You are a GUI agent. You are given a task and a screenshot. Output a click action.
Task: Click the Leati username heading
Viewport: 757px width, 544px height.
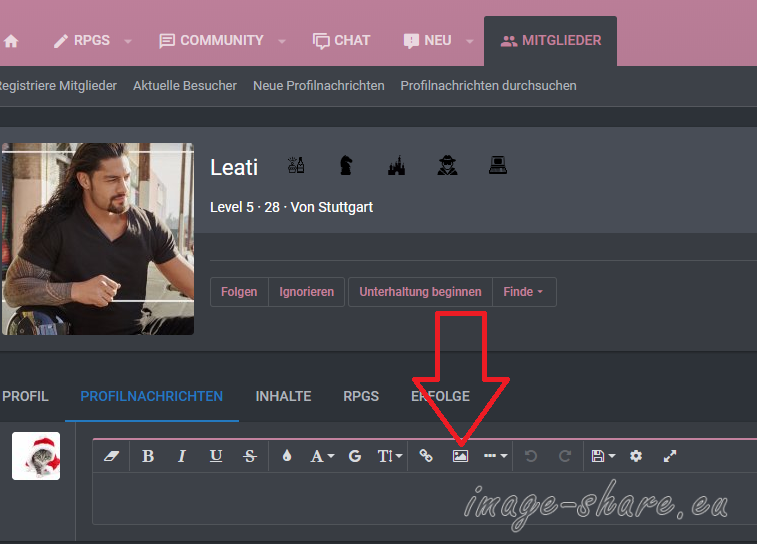[234, 167]
